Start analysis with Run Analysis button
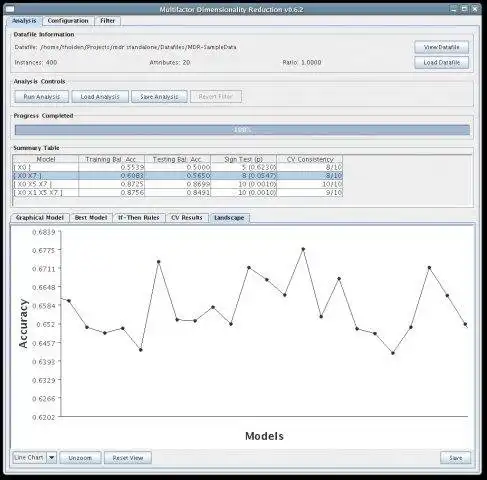Viewport: 487px width, 480px height. pyautogui.click(x=42, y=97)
